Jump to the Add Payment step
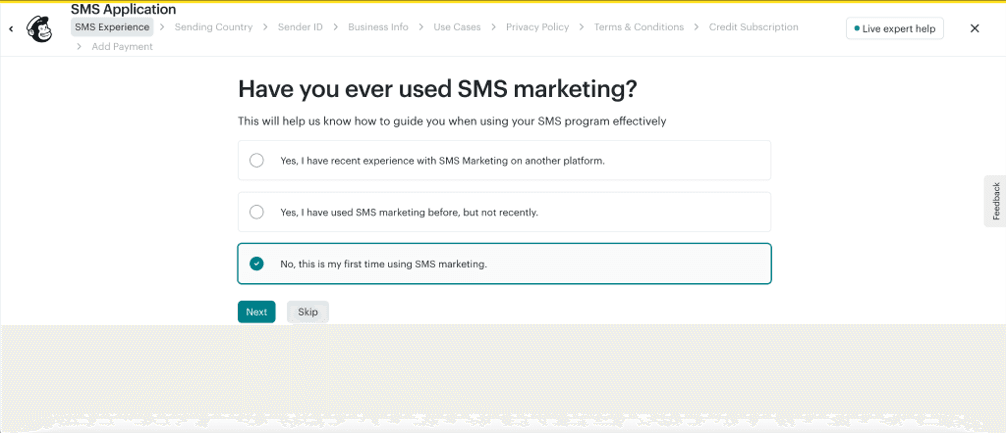This screenshot has width=1006, height=433. [122, 46]
